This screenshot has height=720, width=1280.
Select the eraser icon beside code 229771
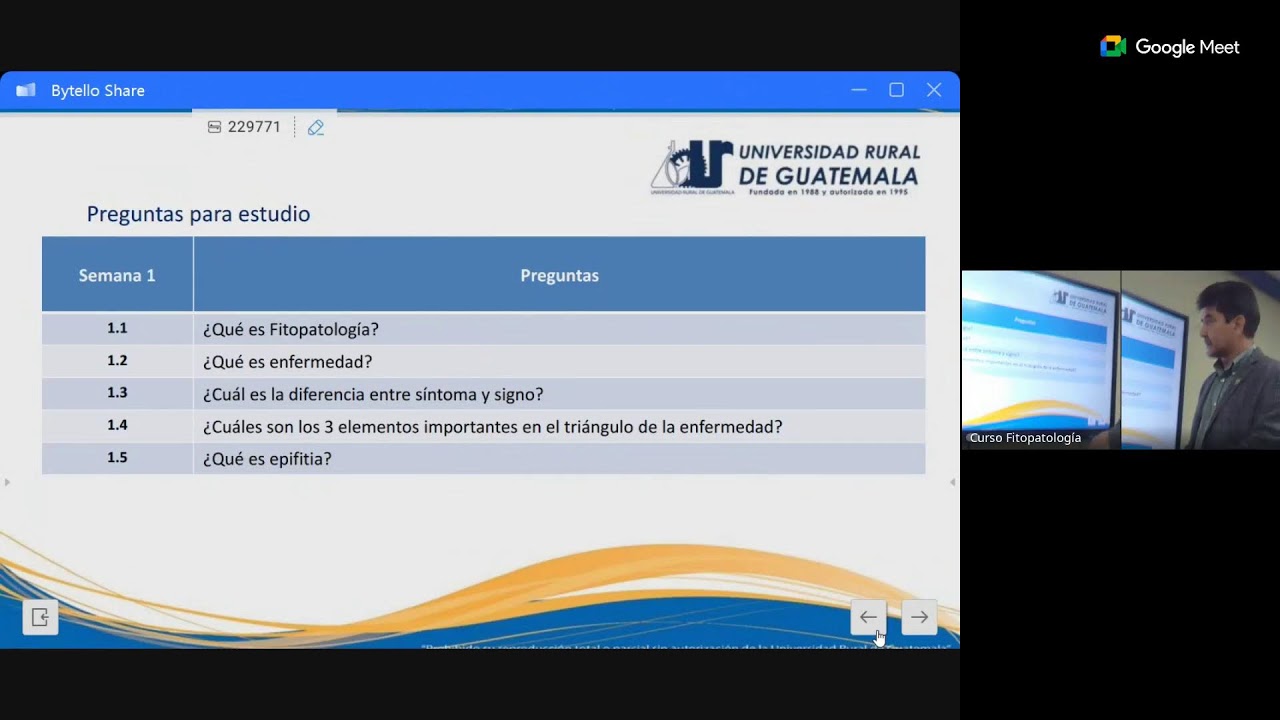316,127
